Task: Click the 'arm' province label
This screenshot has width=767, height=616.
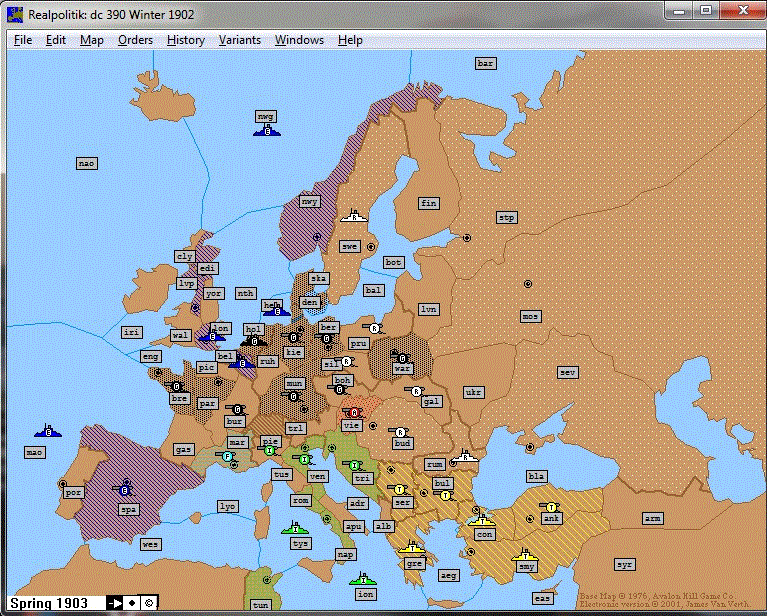Action: click(x=653, y=518)
